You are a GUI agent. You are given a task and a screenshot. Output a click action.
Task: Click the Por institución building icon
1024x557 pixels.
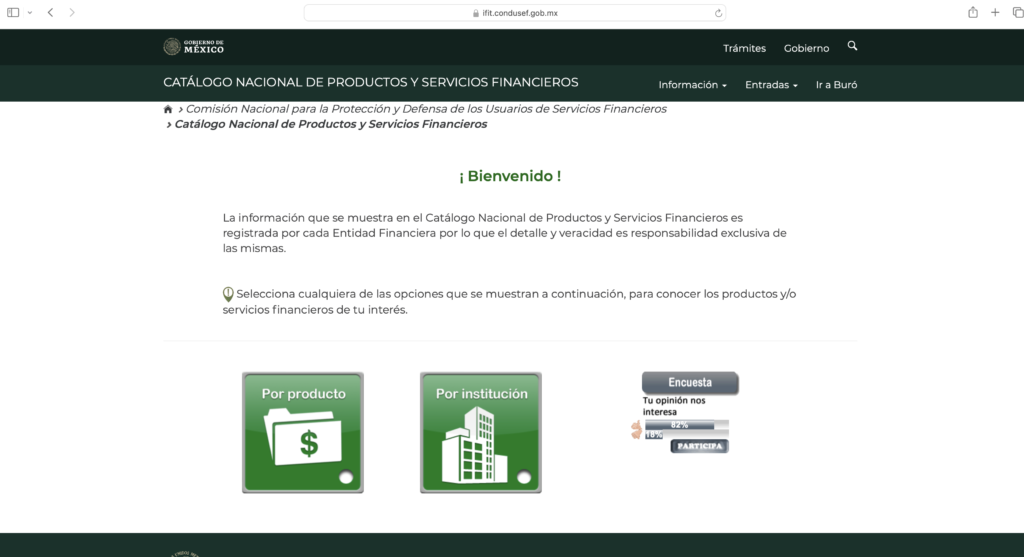tap(480, 432)
